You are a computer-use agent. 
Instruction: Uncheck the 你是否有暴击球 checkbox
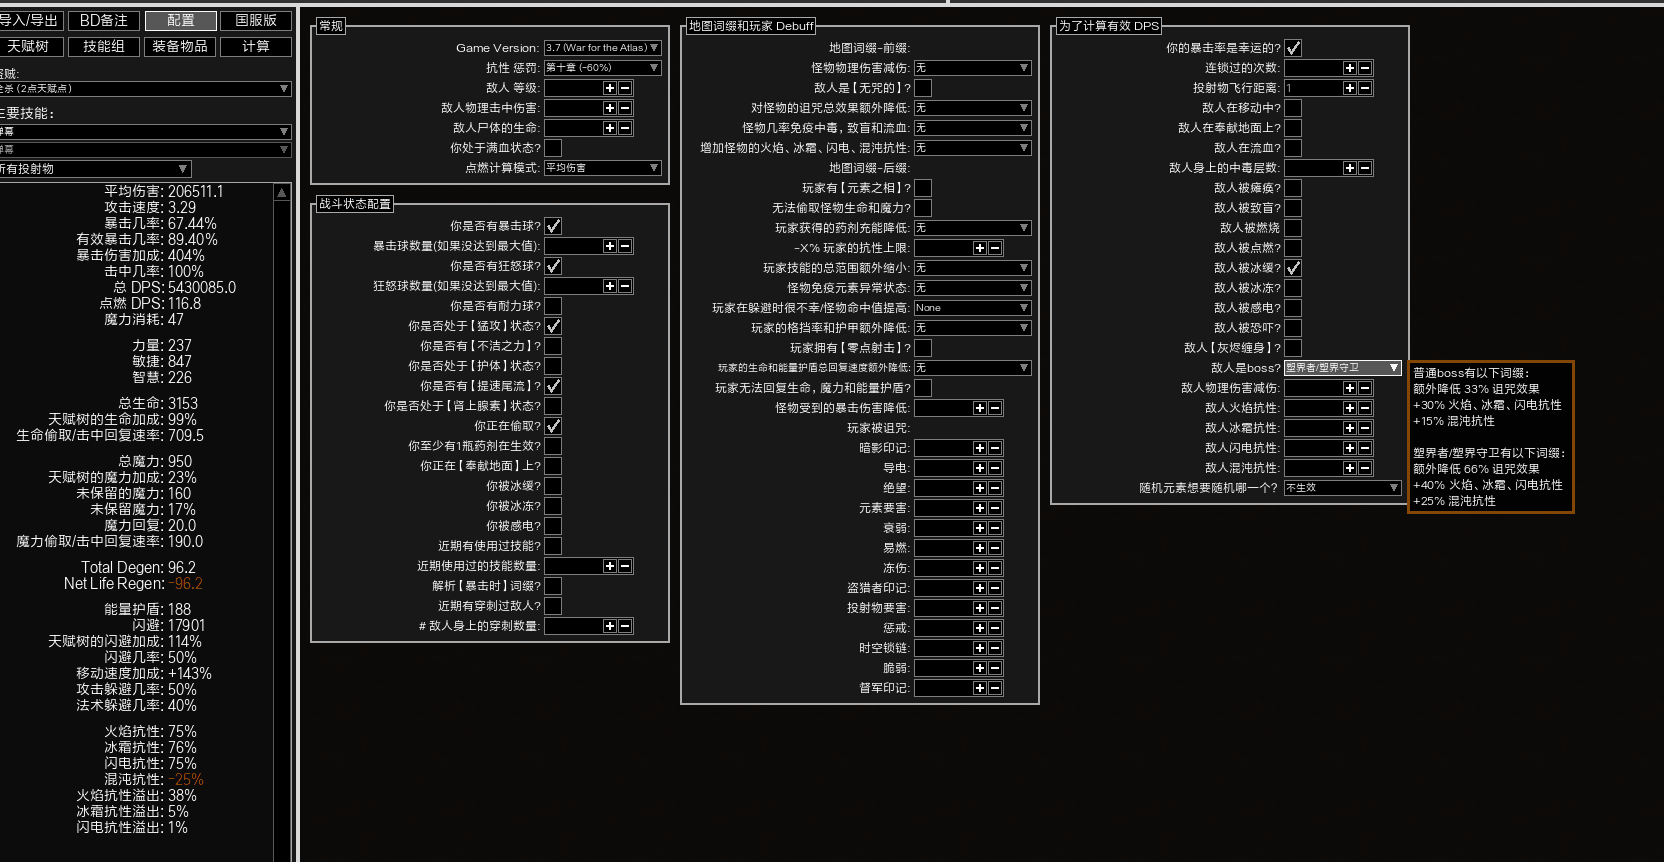(553, 226)
